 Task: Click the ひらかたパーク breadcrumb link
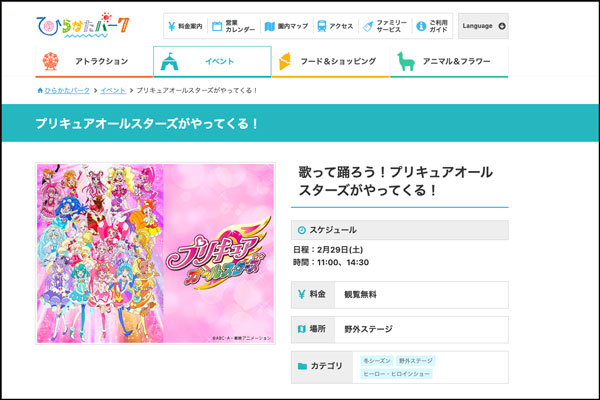click(68, 90)
